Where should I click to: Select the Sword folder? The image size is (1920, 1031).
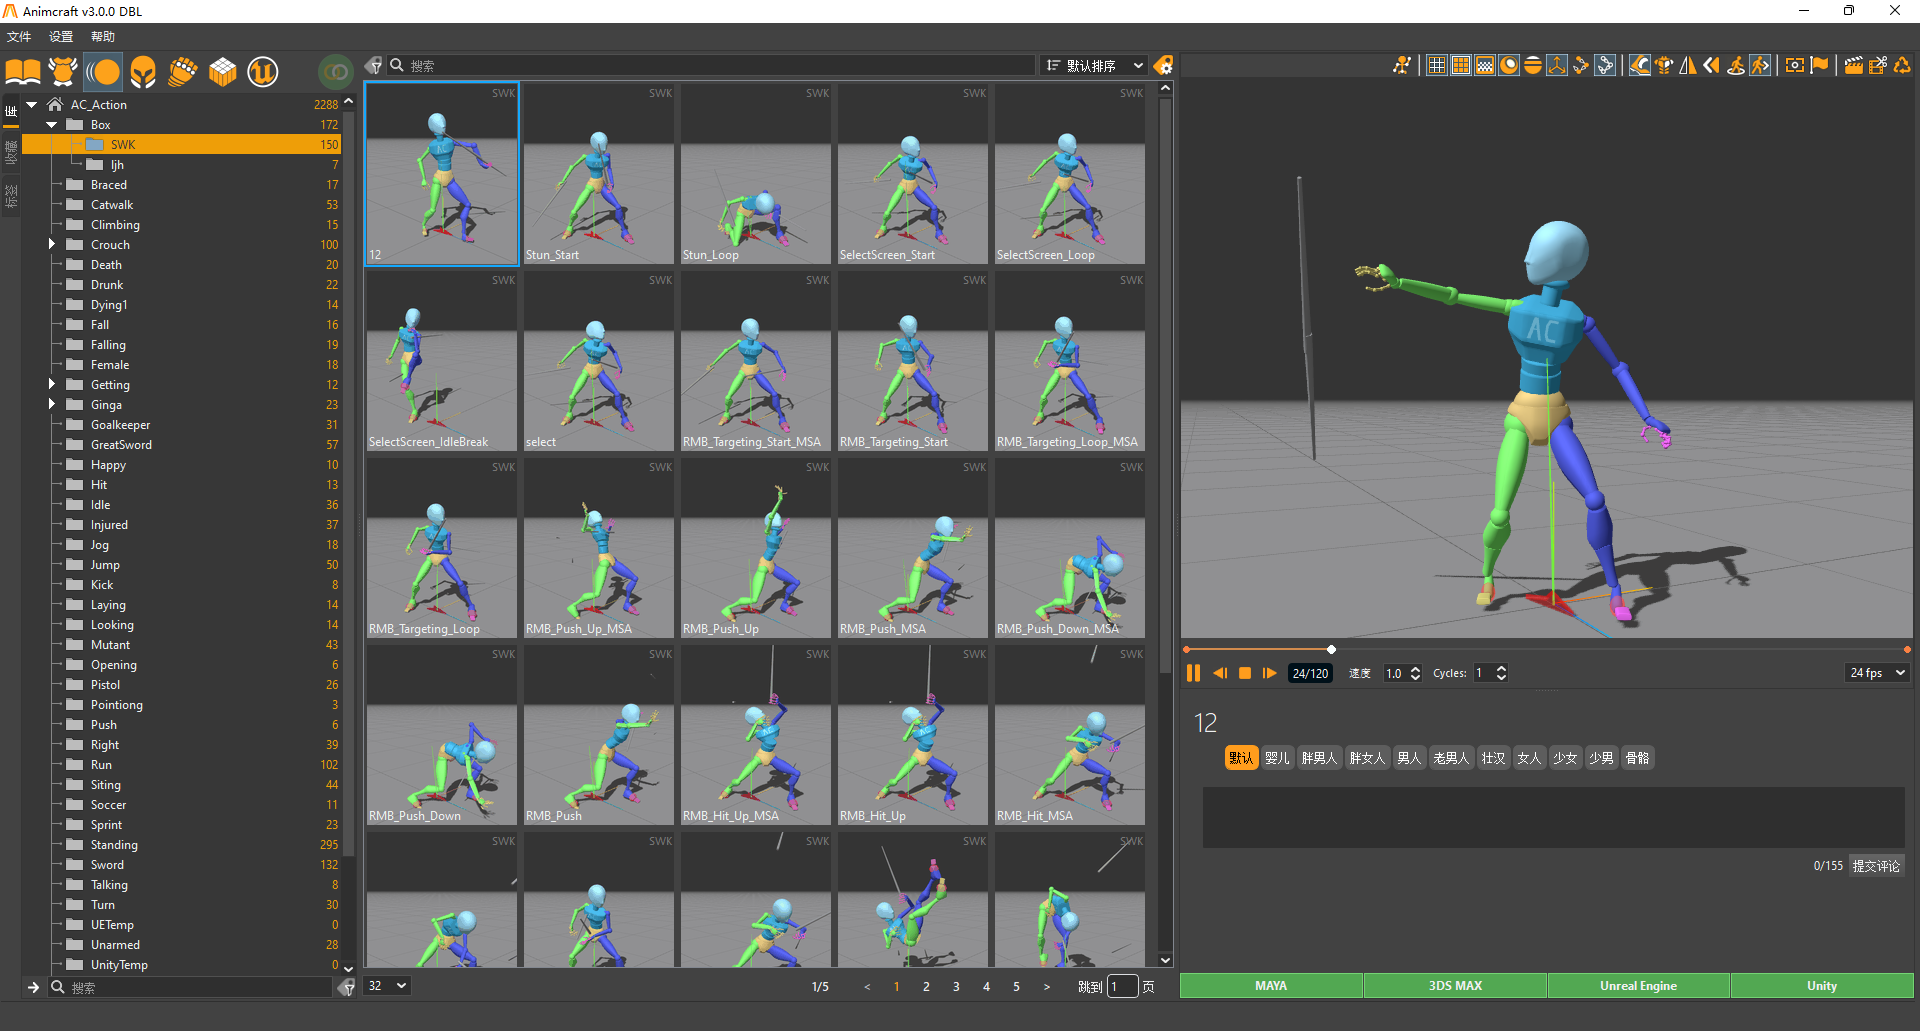tap(108, 865)
